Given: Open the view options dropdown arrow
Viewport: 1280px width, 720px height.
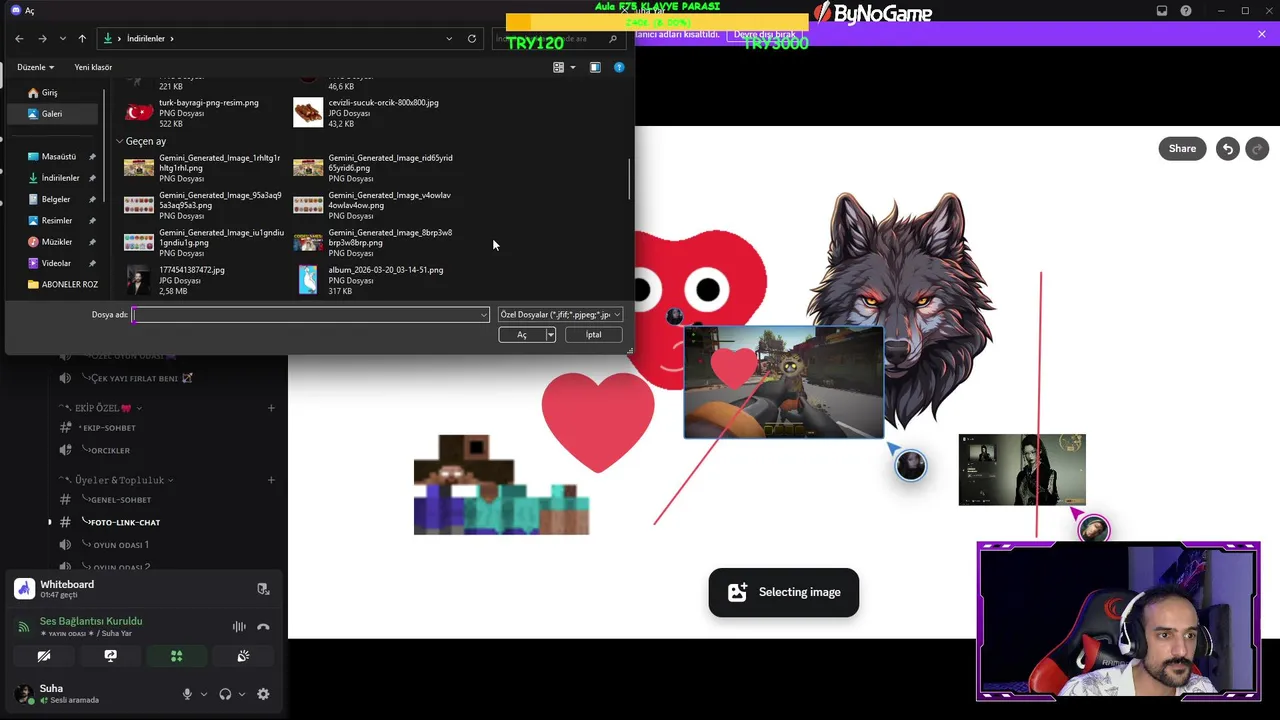Looking at the screenshot, I should pos(572,67).
